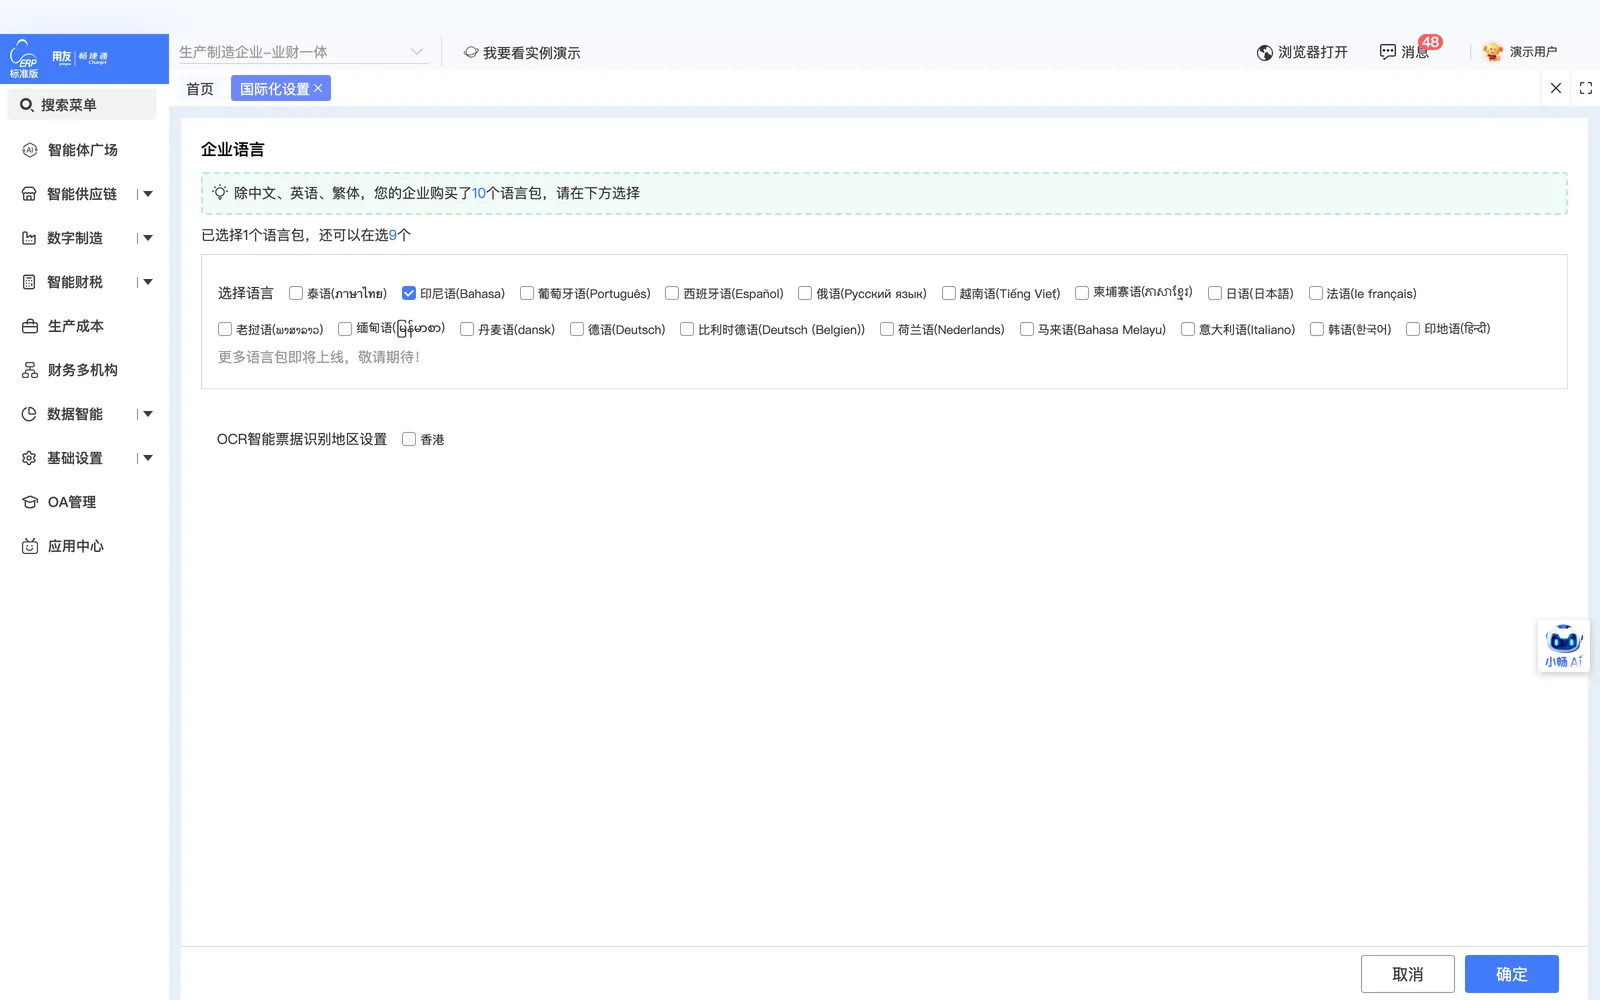The image size is (1600, 1000).
Task: Click the 应用中心 icon in sidebar
Action: (x=29, y=546)
